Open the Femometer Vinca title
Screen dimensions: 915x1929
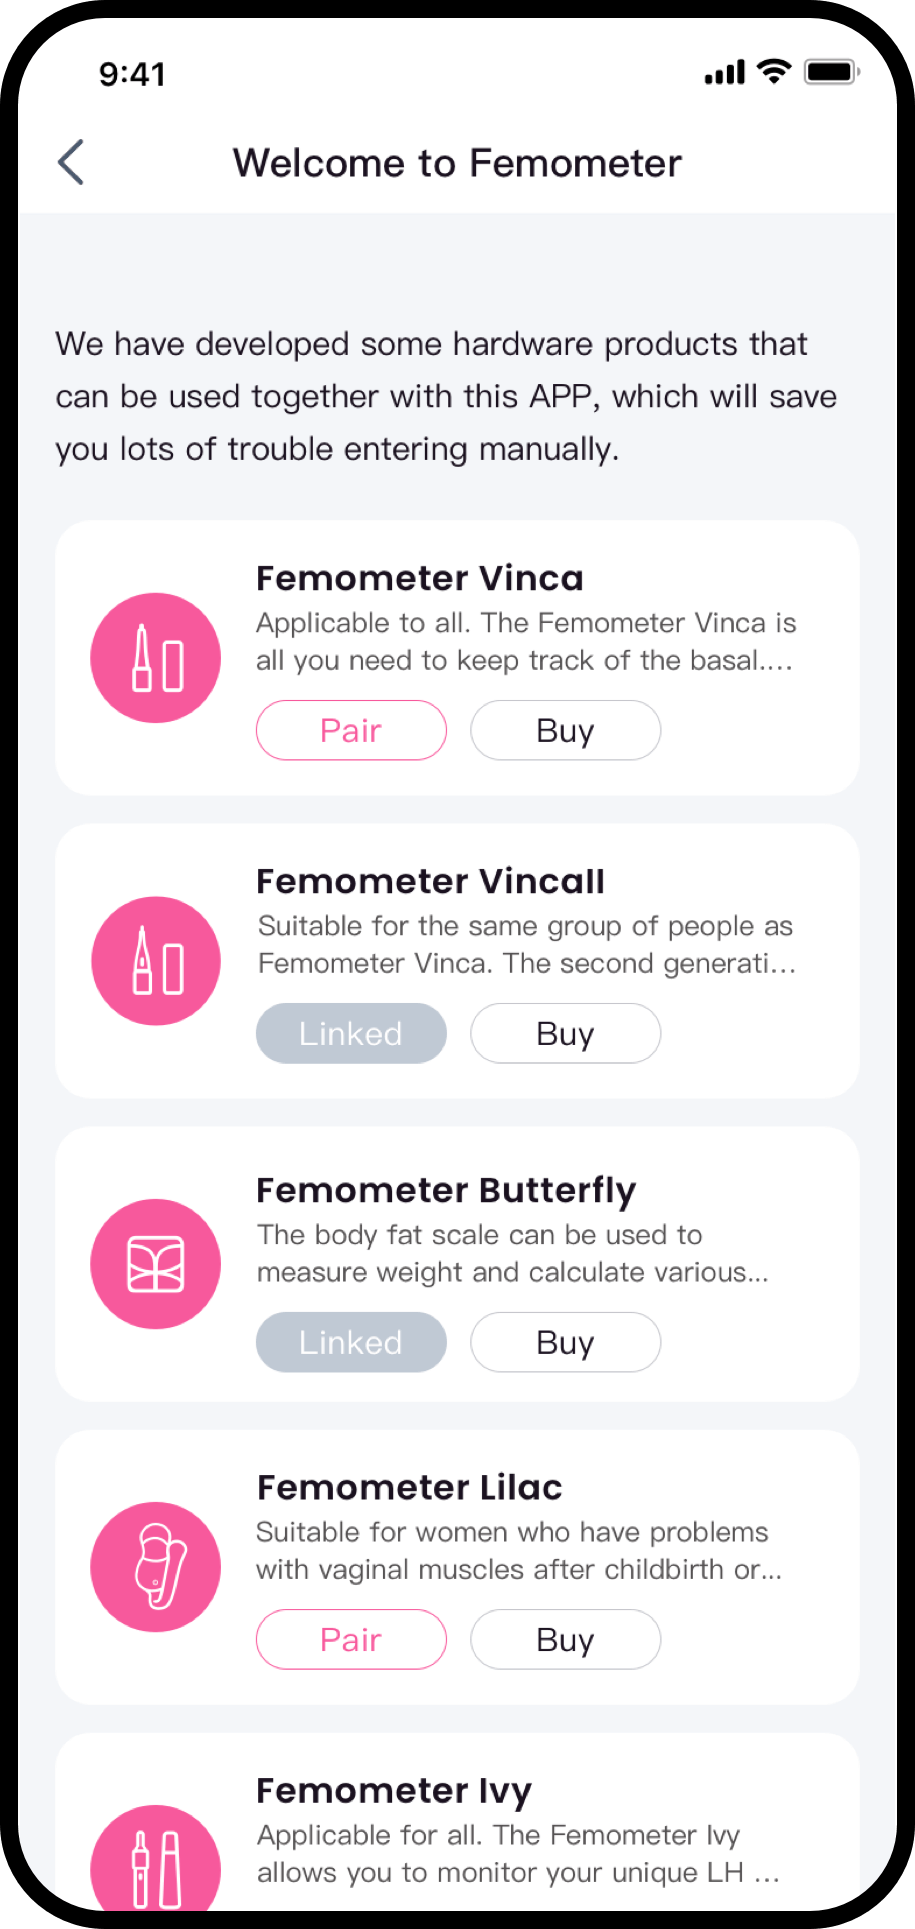click(420, 578)
